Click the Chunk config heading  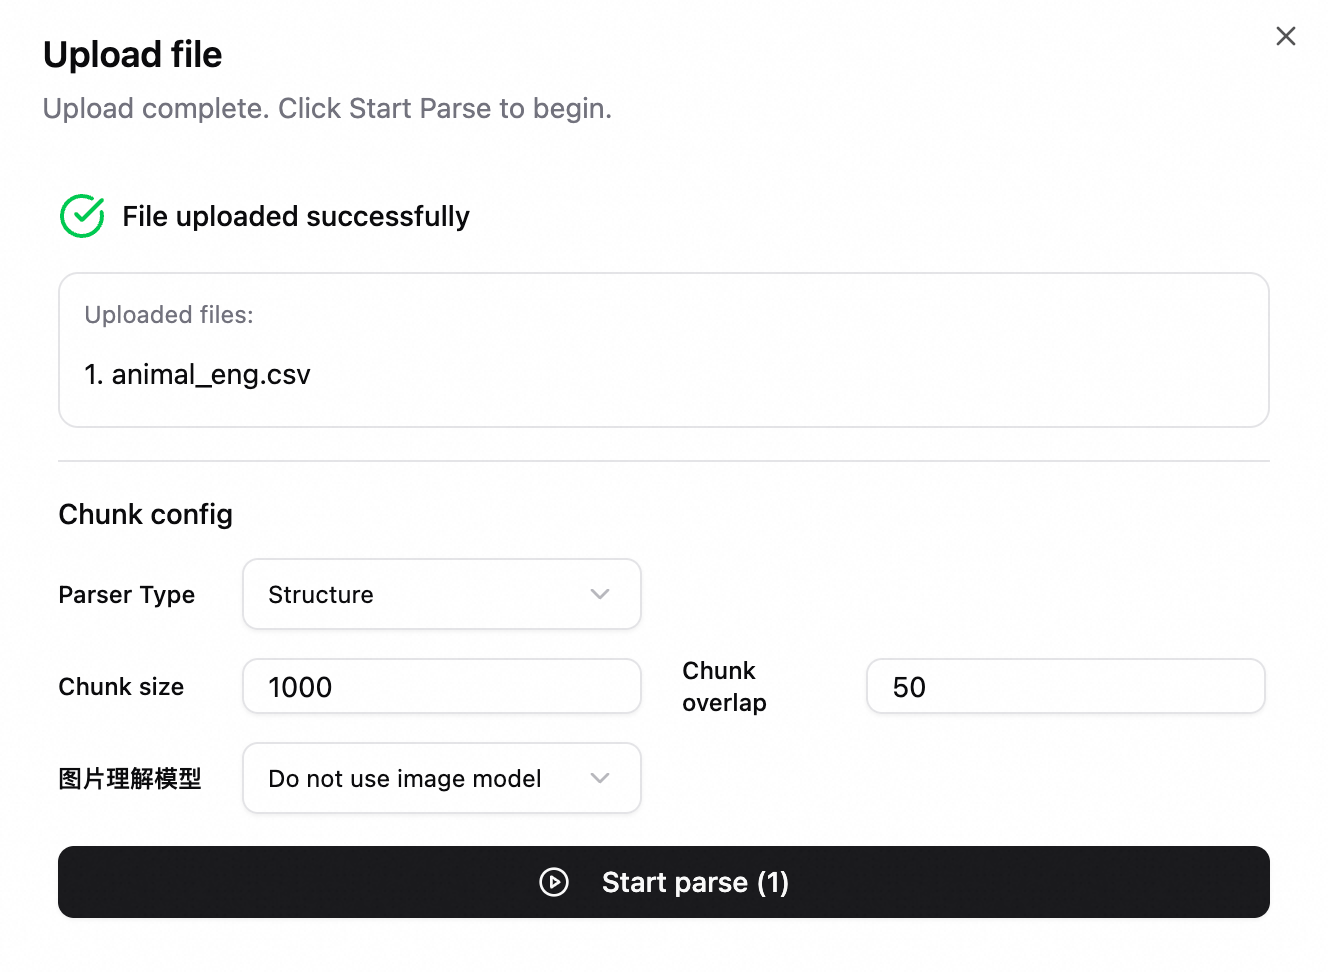(x=146, y=514)
